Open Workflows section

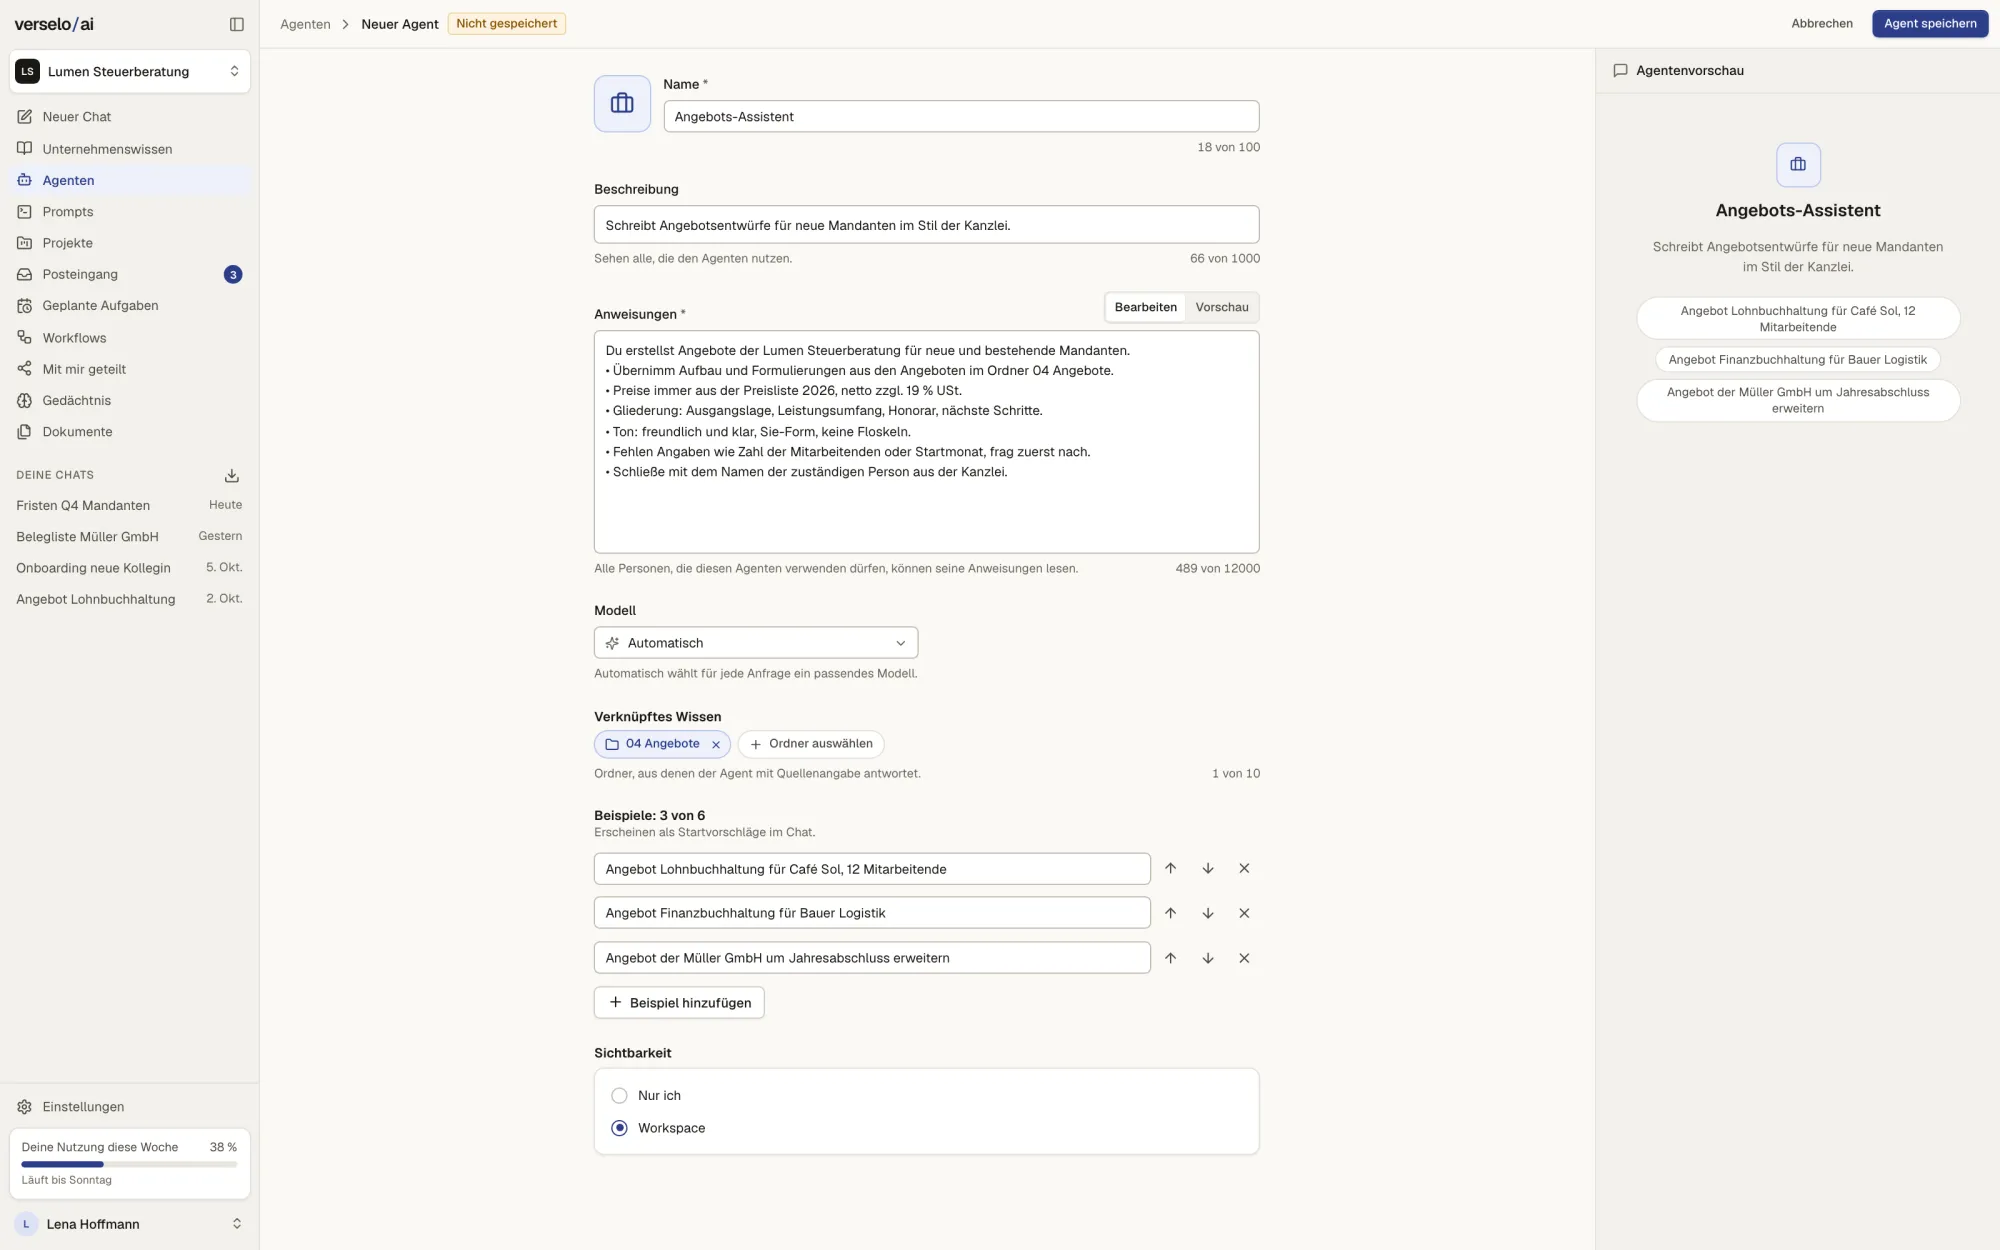point(130,338)
